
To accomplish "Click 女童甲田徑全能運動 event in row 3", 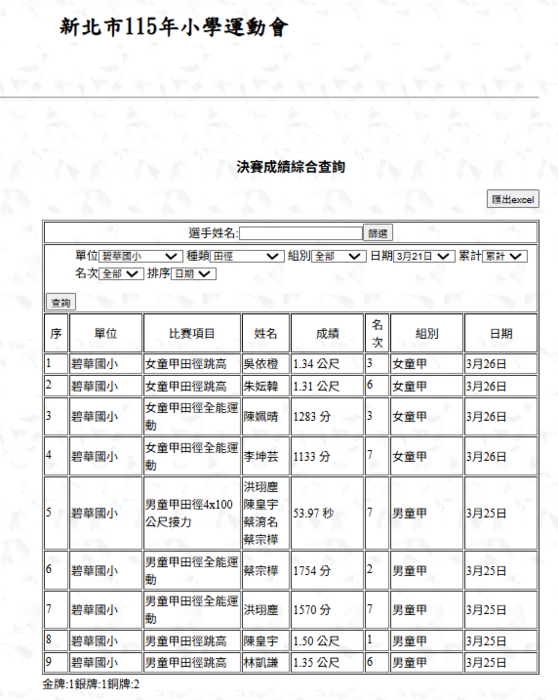I will [192, 417].
